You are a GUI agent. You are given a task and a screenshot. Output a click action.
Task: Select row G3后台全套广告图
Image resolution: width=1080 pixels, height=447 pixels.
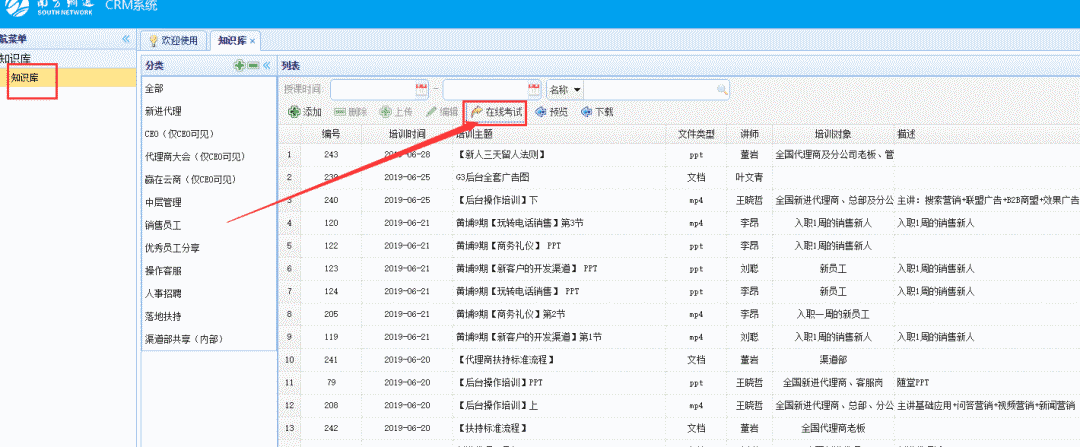coord(678,178)
